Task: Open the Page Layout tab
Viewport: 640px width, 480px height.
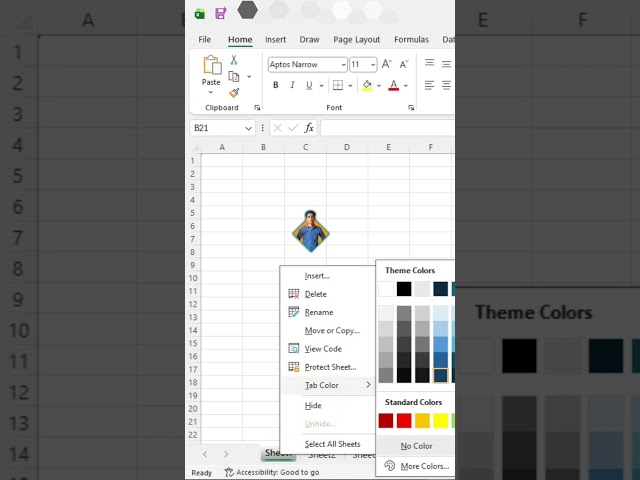Action: tap(356, 40)
